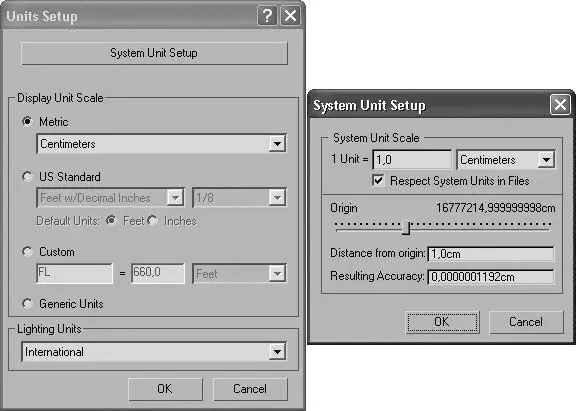The width and height of the screenshot is (576, 411).
Task: Choose the US Standard option
Action: [27, 177]
